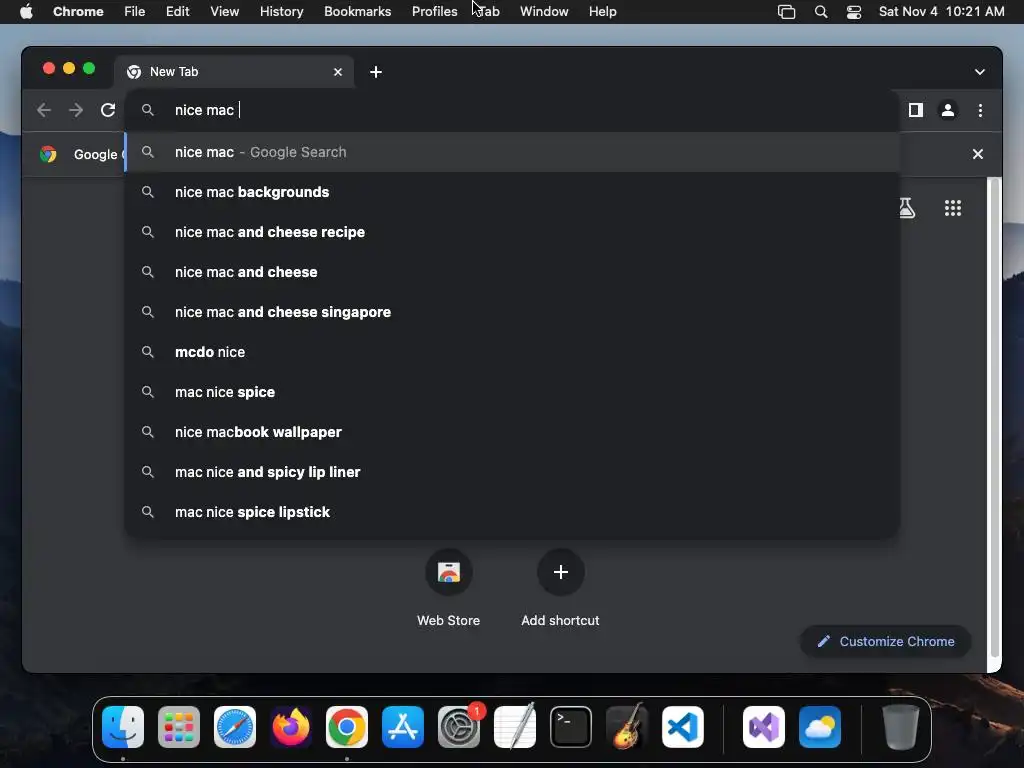Open the History menu
1024x768 pixels.
pos(281,11)
